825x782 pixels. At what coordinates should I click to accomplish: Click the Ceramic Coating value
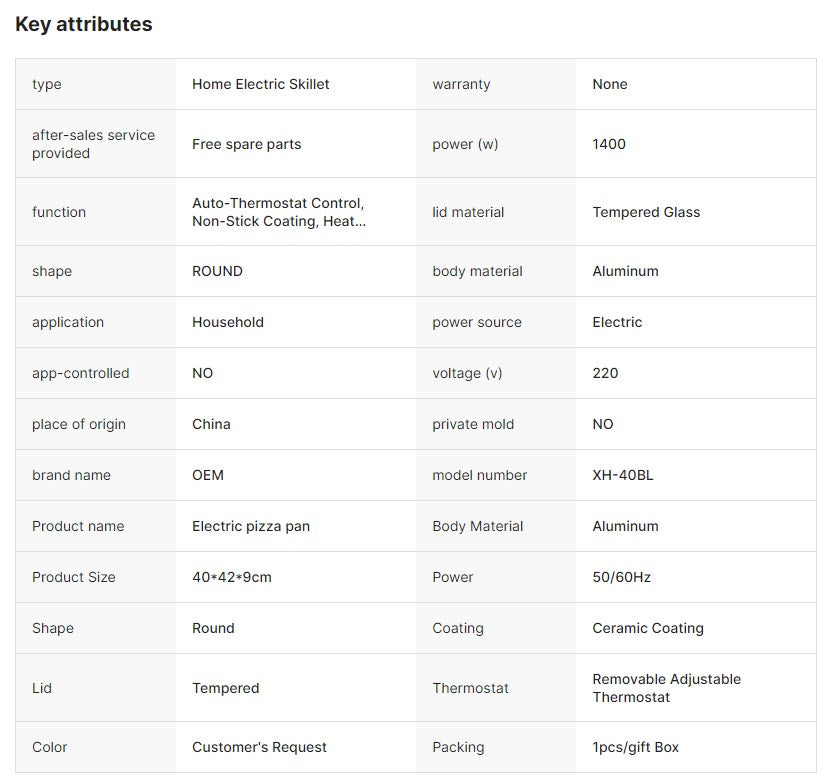click(x=648, y=628)
